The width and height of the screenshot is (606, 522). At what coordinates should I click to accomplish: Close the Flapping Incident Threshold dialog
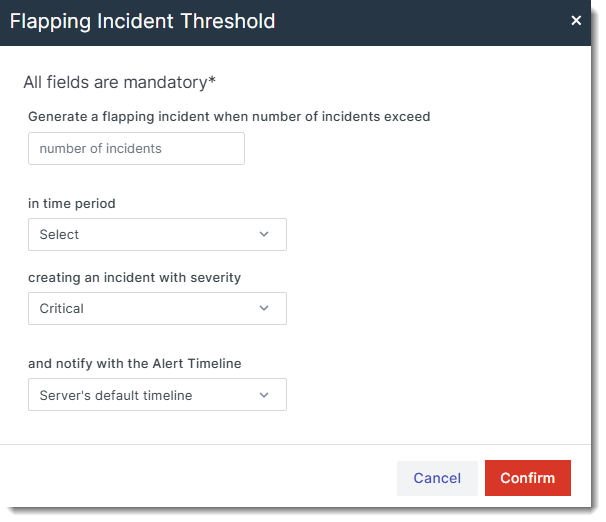click(x=576, y=20)
